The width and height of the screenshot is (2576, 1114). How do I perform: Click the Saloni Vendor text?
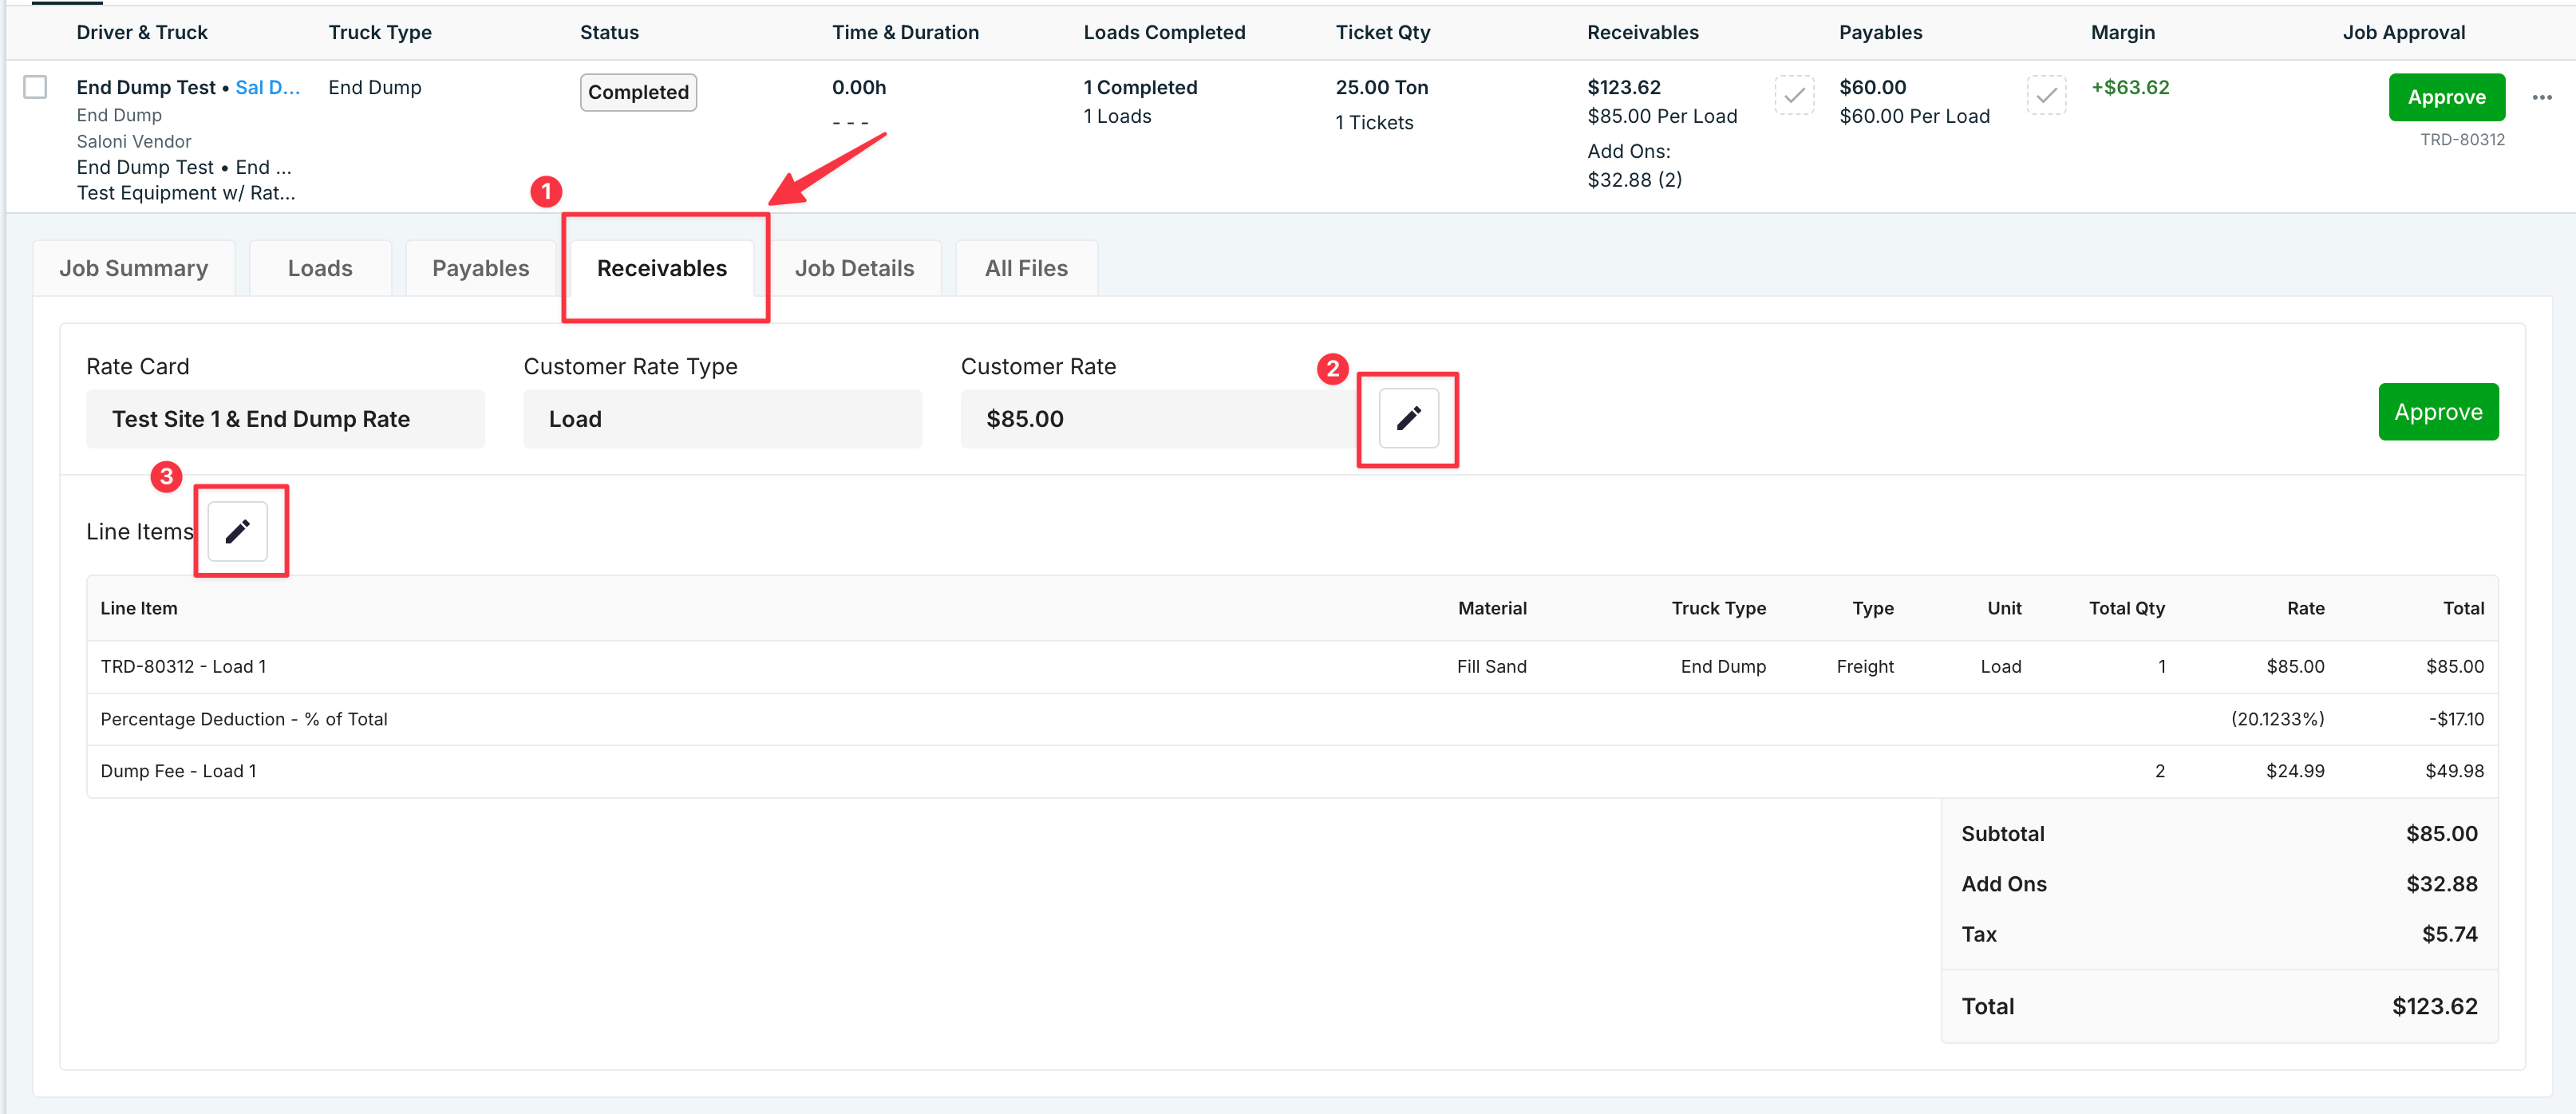(133, 141)
